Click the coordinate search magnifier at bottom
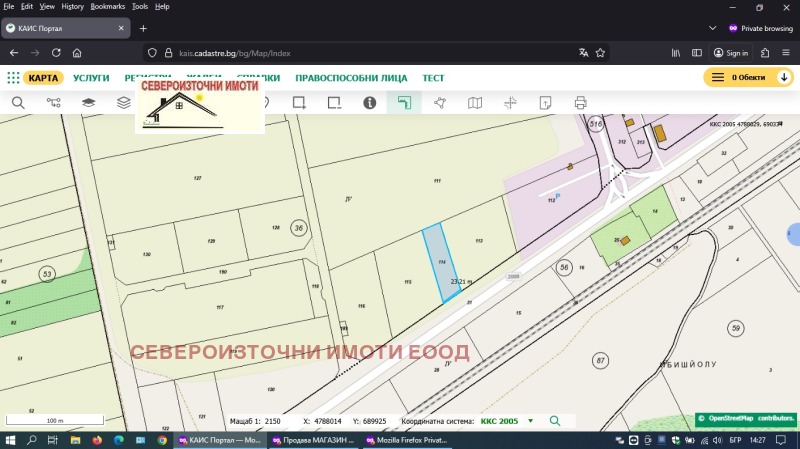This screenshot has height=449, width=800. [x=554, y=421]
